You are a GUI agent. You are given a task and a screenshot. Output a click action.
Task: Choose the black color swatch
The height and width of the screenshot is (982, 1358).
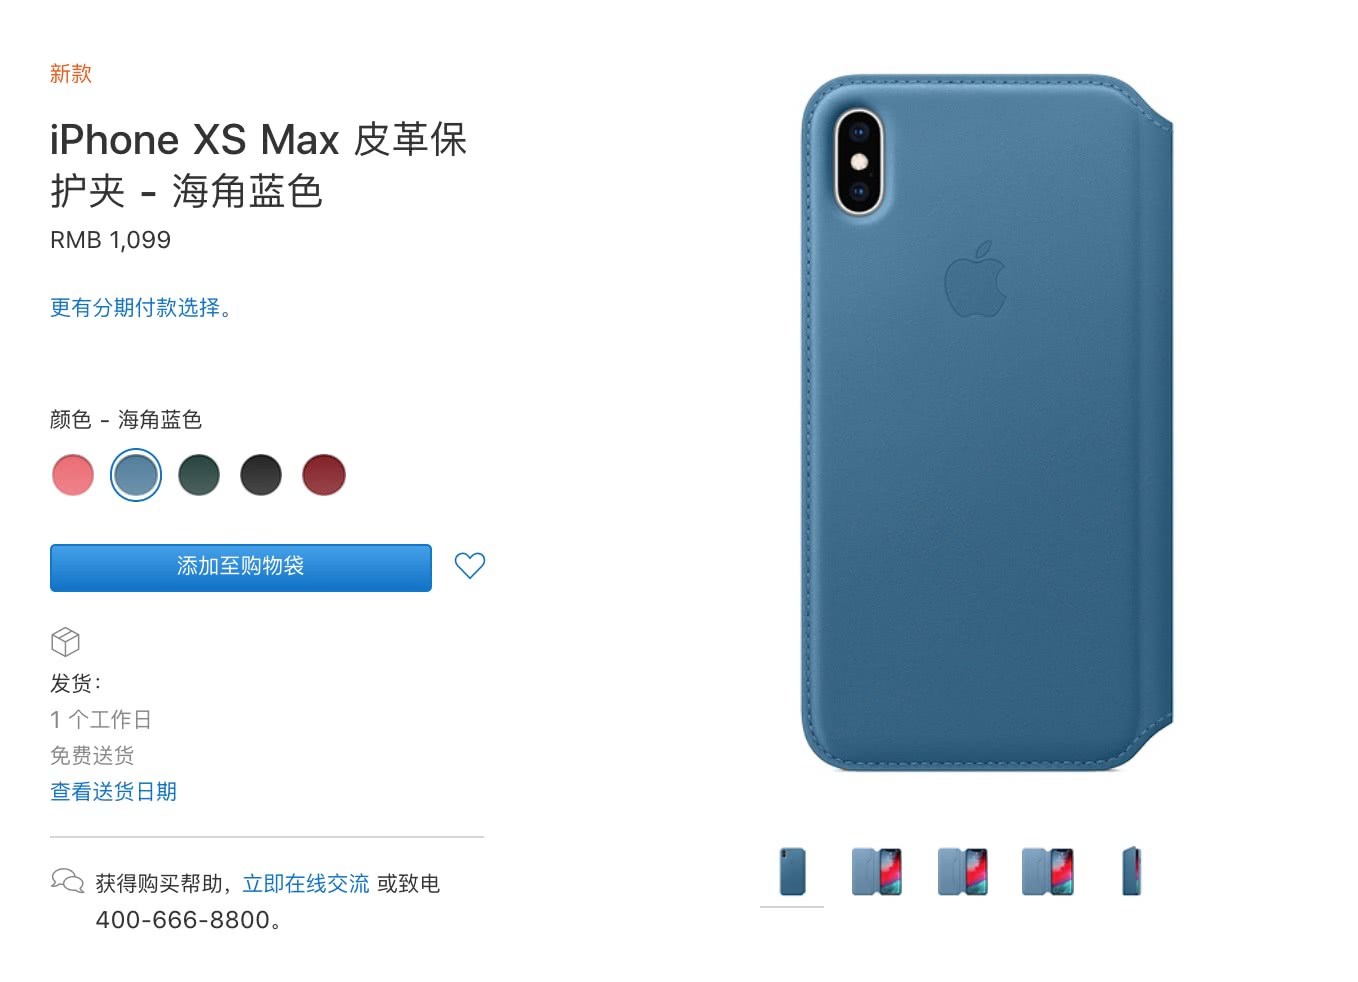tap(261, 475)
